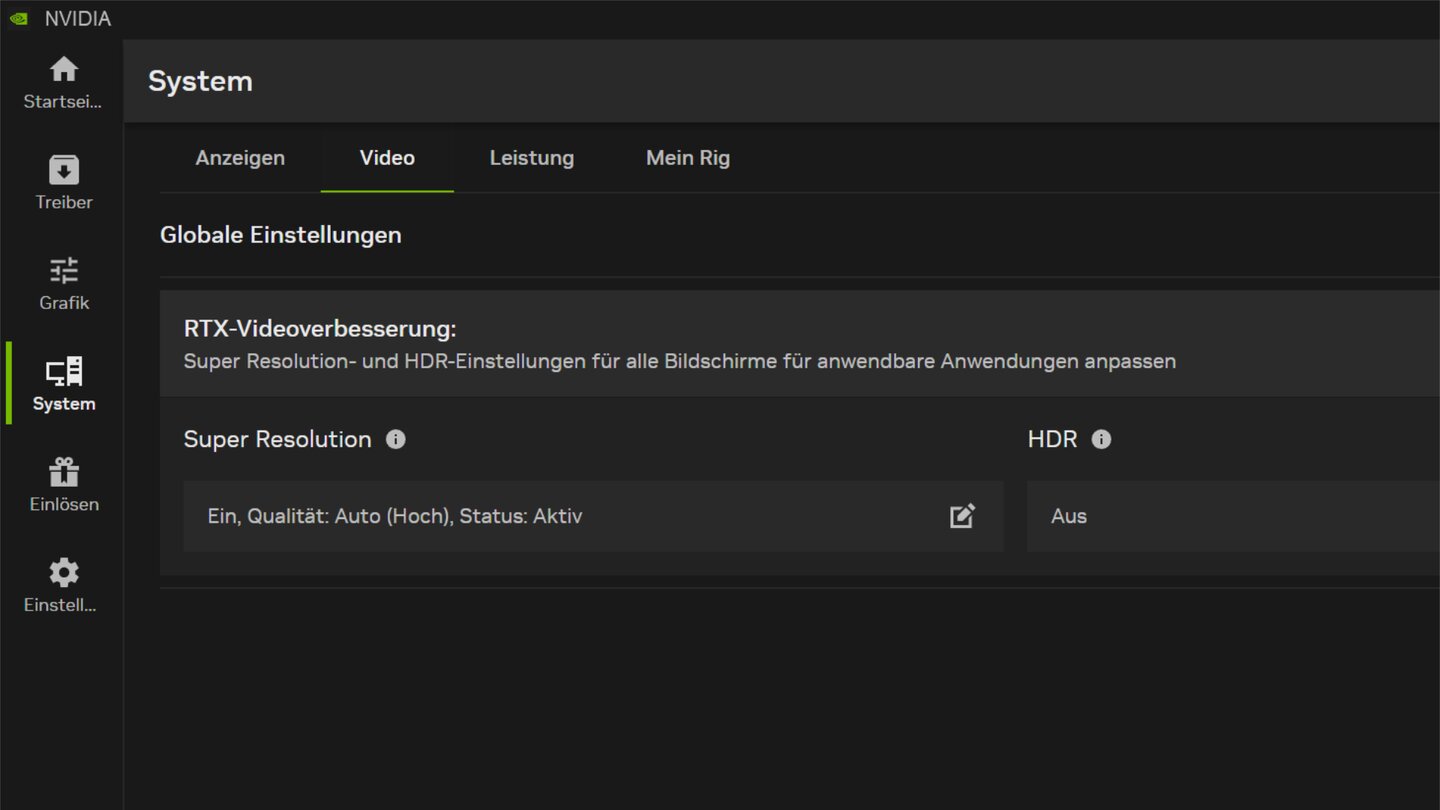This screenshot has width=1440, height=810.
Task: Click the Super Resolution status field text
Action: coord(395,516)
